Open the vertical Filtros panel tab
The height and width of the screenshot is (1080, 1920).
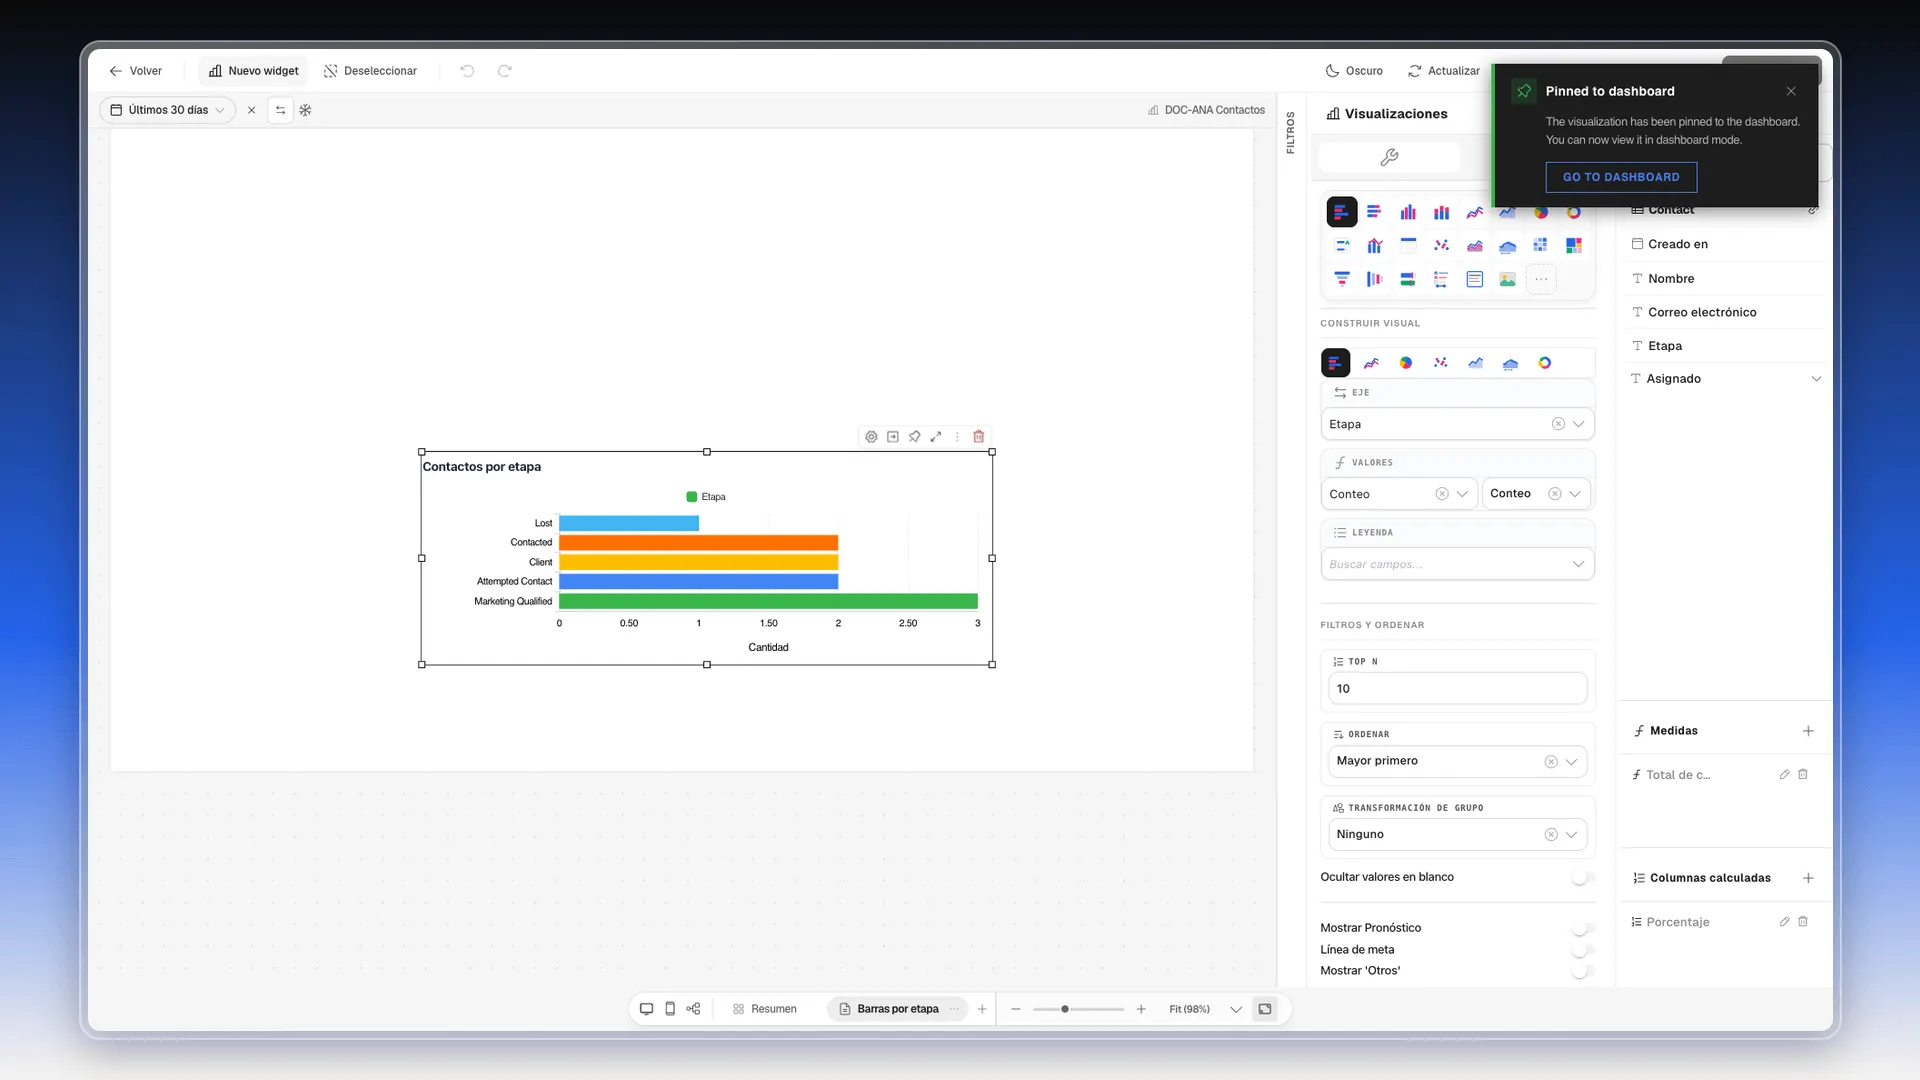1290,133
